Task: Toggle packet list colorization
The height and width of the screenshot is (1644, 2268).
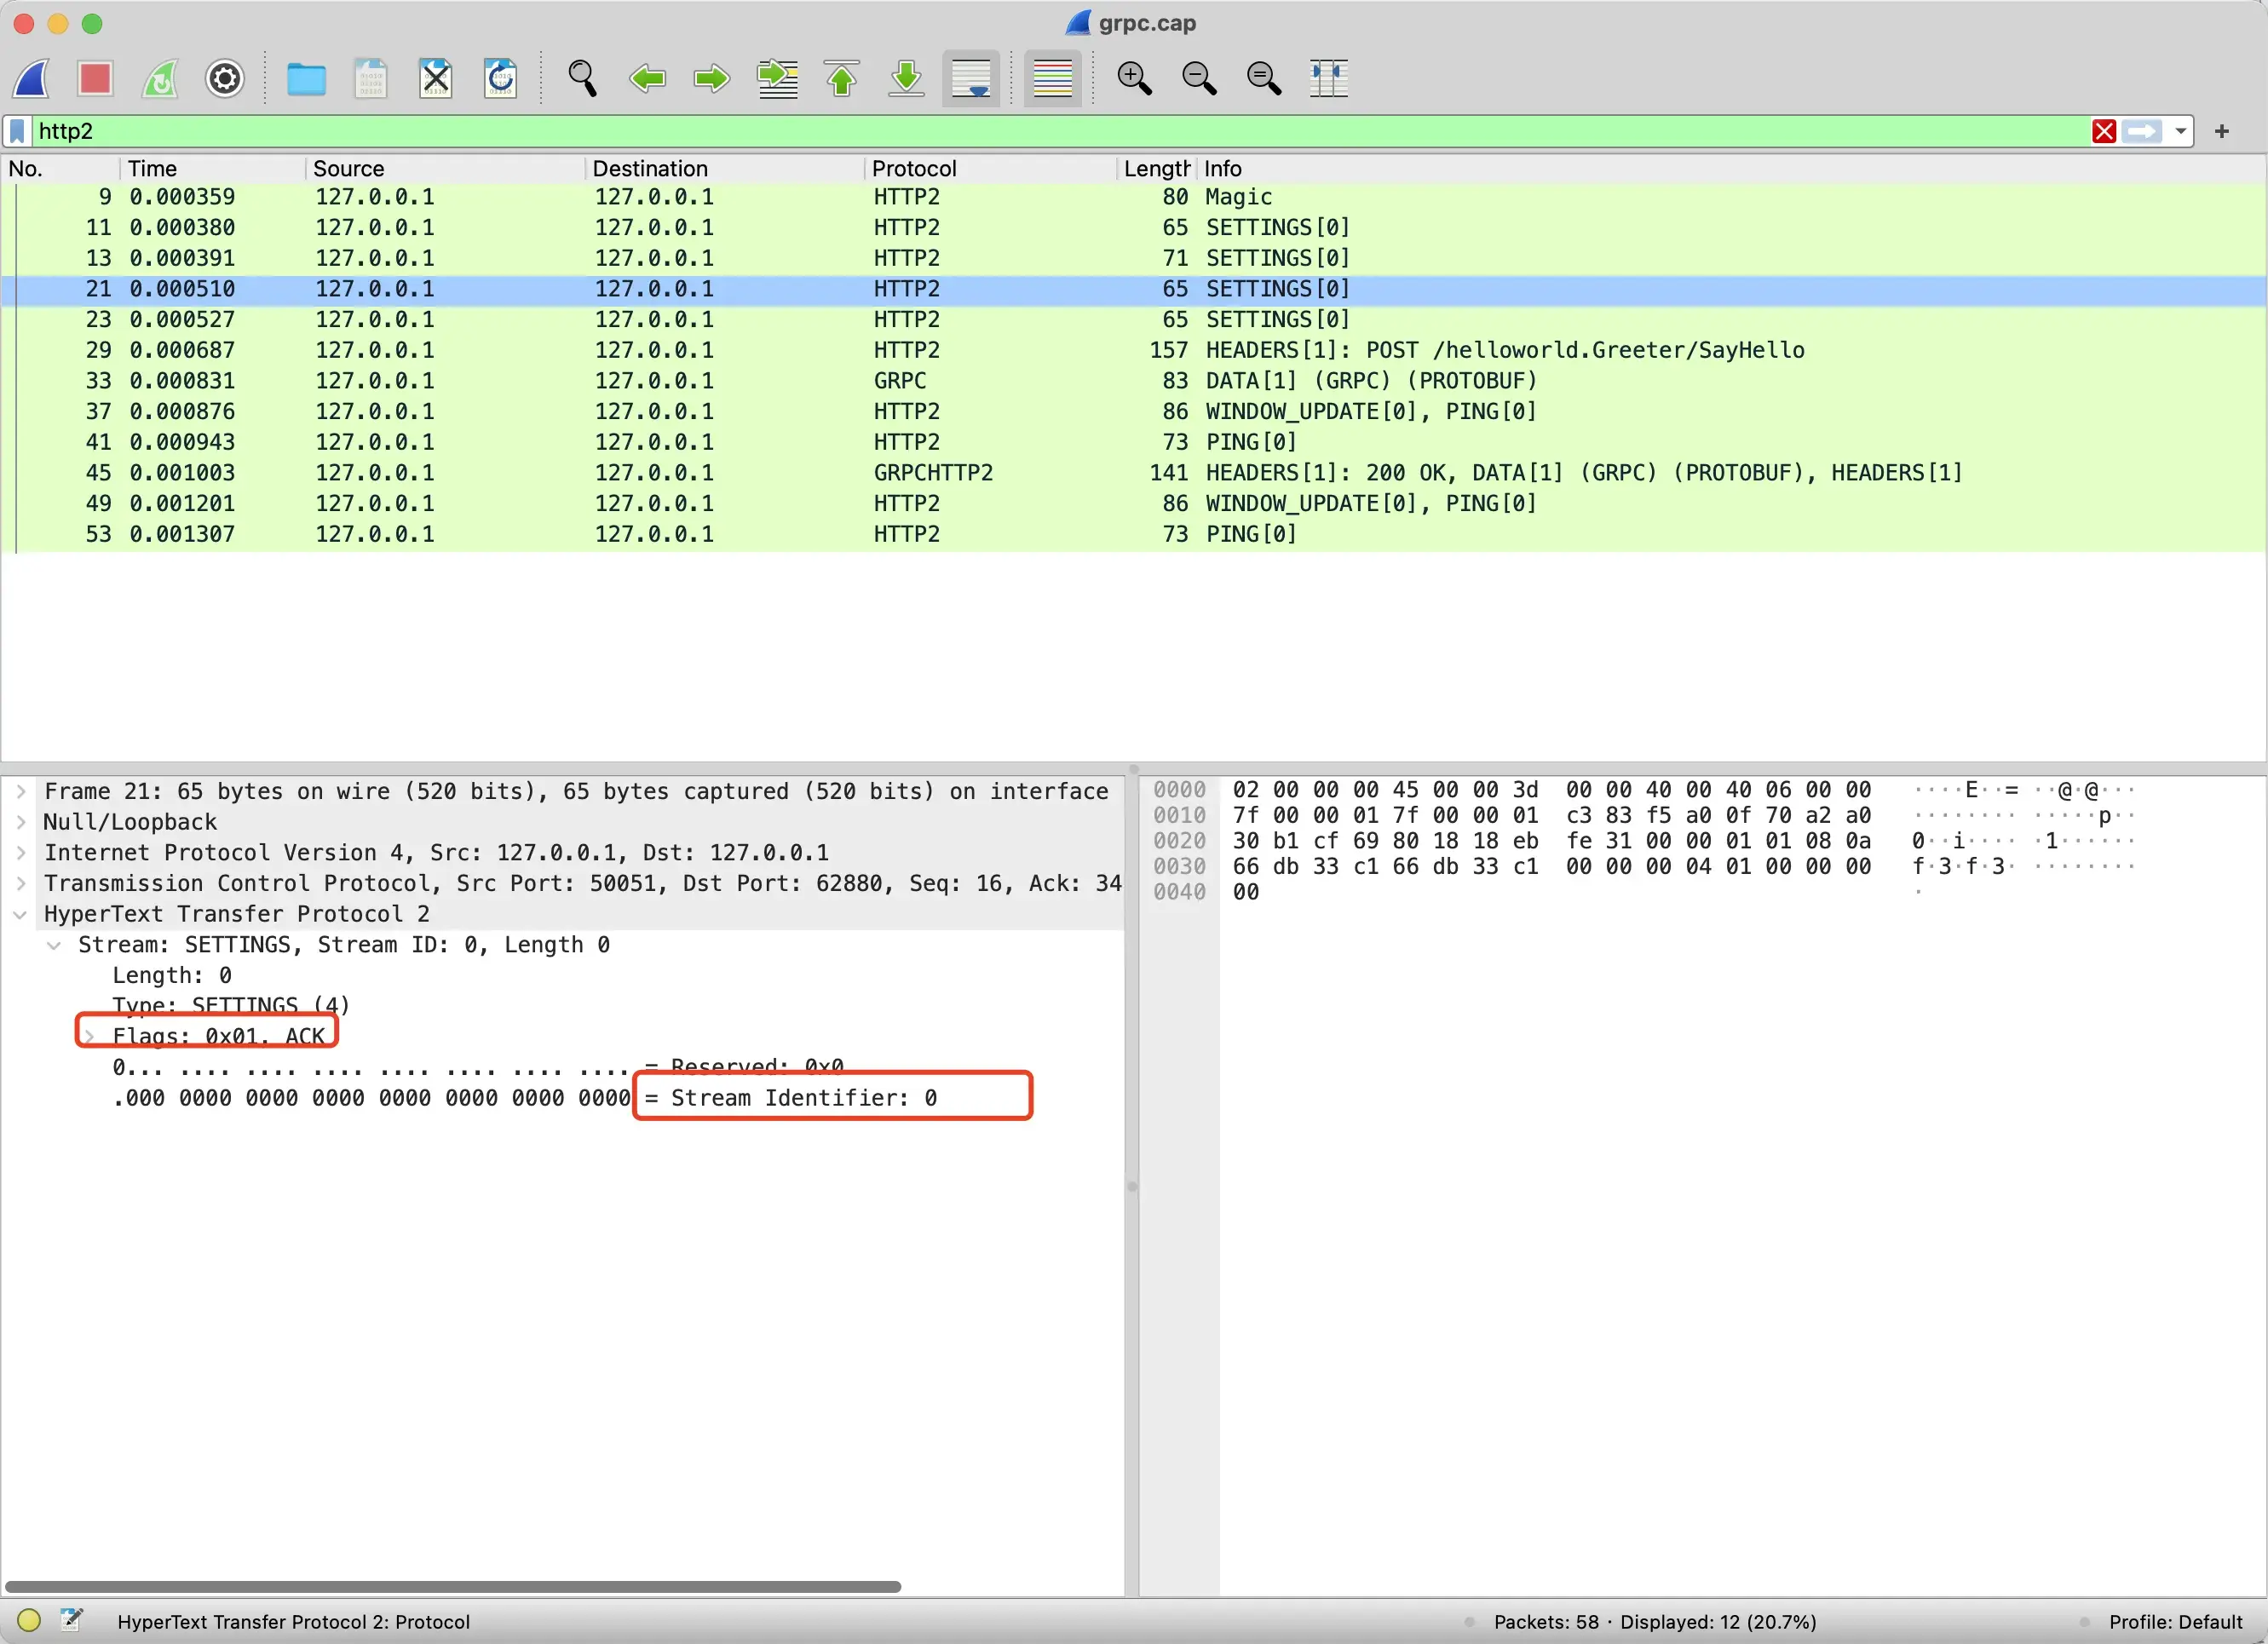Action: coord(1052,78)
